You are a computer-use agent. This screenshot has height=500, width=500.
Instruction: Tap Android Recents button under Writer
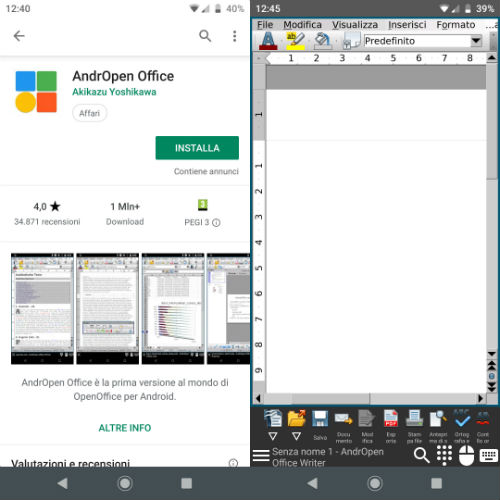(436, 483)
